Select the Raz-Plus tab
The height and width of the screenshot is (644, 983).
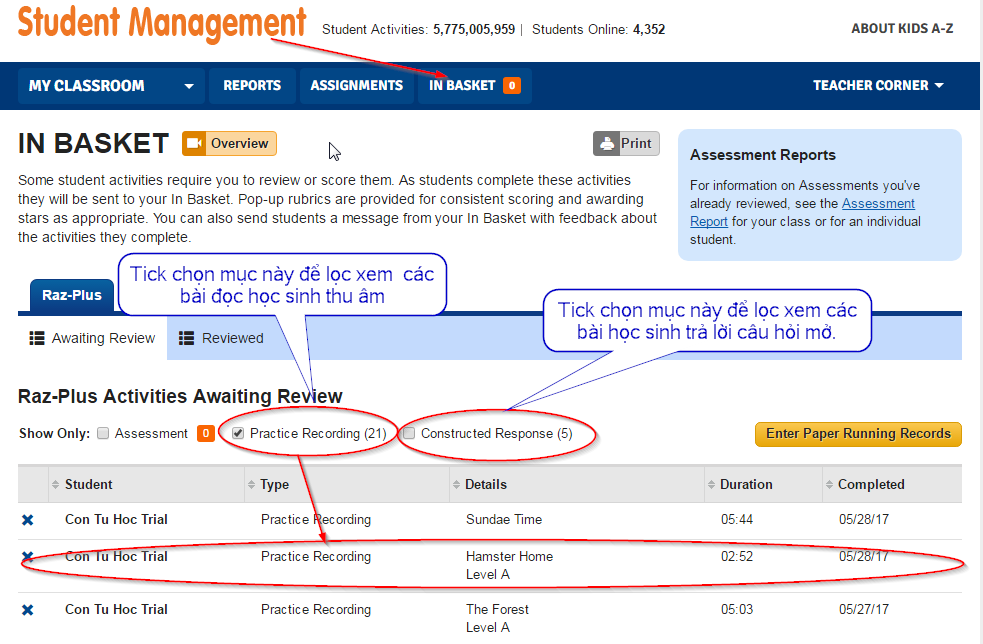(72, 295)
